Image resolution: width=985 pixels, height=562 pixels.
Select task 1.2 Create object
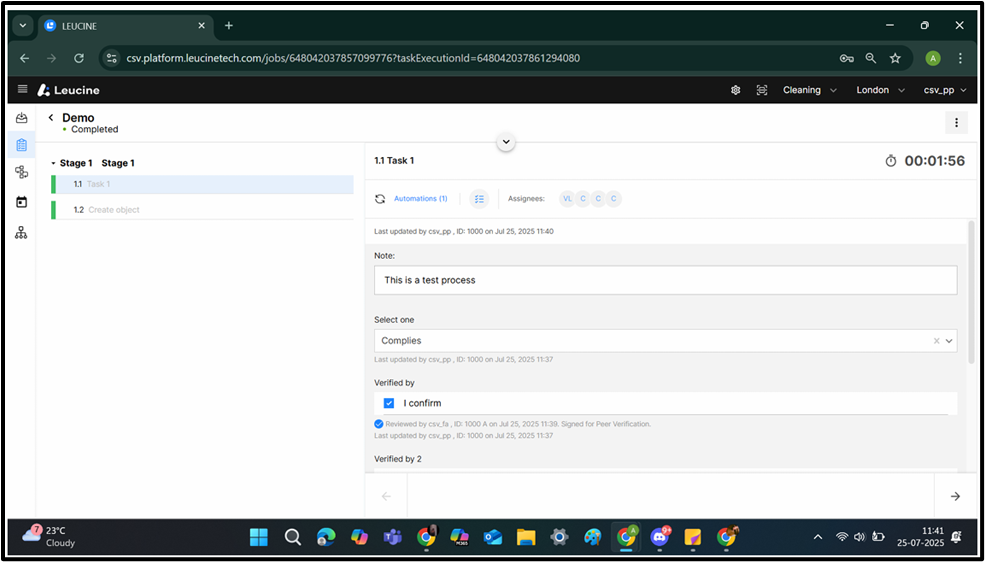coord(113,210)
